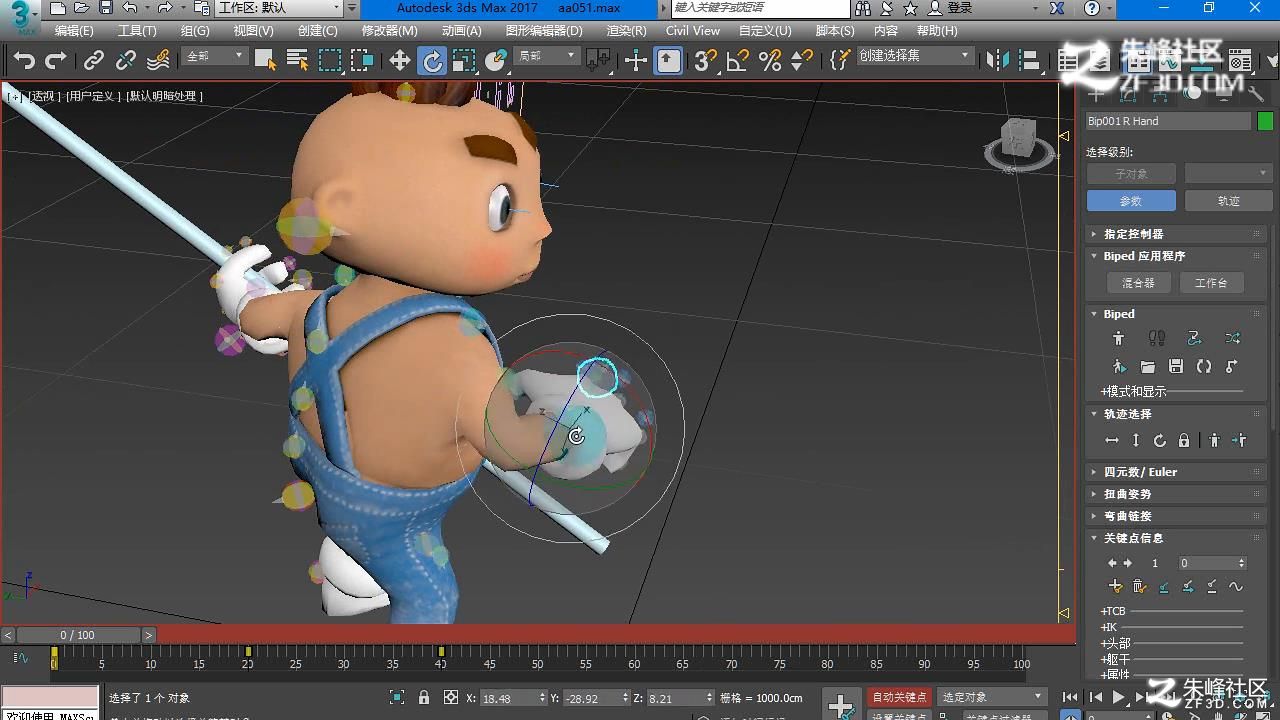Open the 工具(T) menu
The image size is (1280, 720).
pyautogui.click(x=137, y=31)
